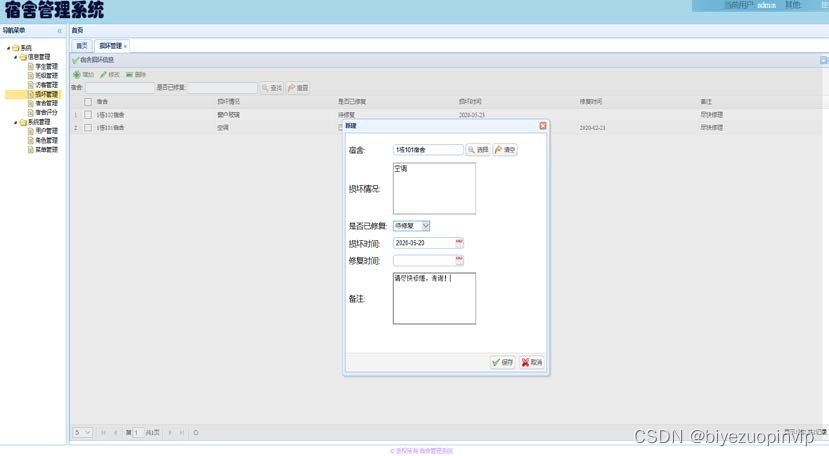Click the 宿舍 input field in dialog

[428, 150]
